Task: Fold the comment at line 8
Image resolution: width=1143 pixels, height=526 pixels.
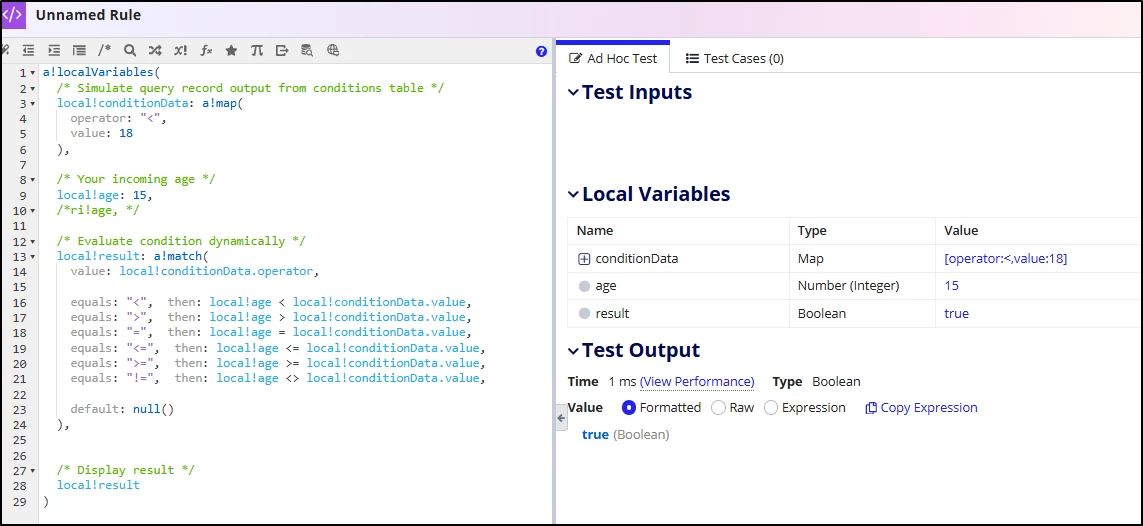Action: (33, 180)
